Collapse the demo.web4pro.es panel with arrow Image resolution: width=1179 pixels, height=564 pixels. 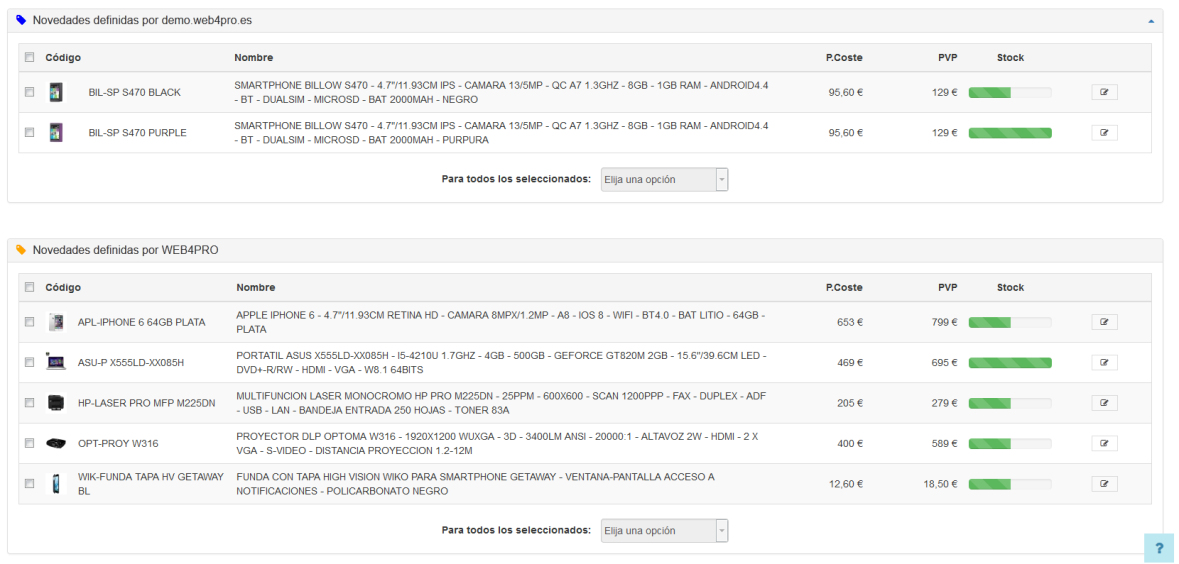coord(1151,21)
